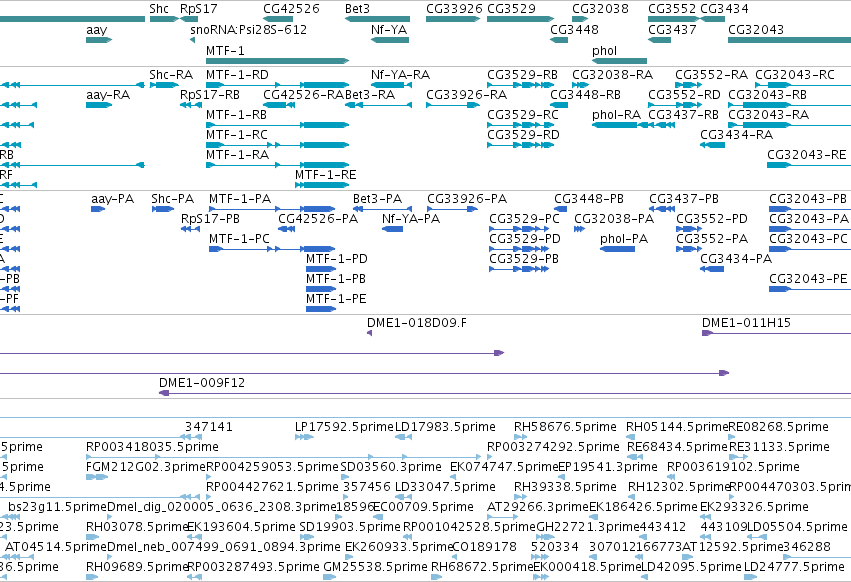Click BAC label DME1-011H15
The image size is (851, 582).
(x=746, y=324)
